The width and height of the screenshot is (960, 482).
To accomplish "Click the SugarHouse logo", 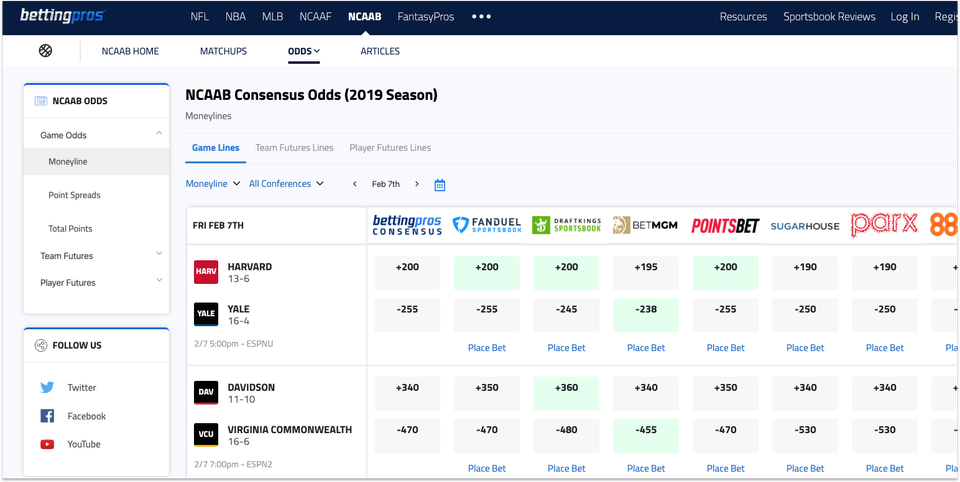I will pyautogui.click(x=805, y=226).
